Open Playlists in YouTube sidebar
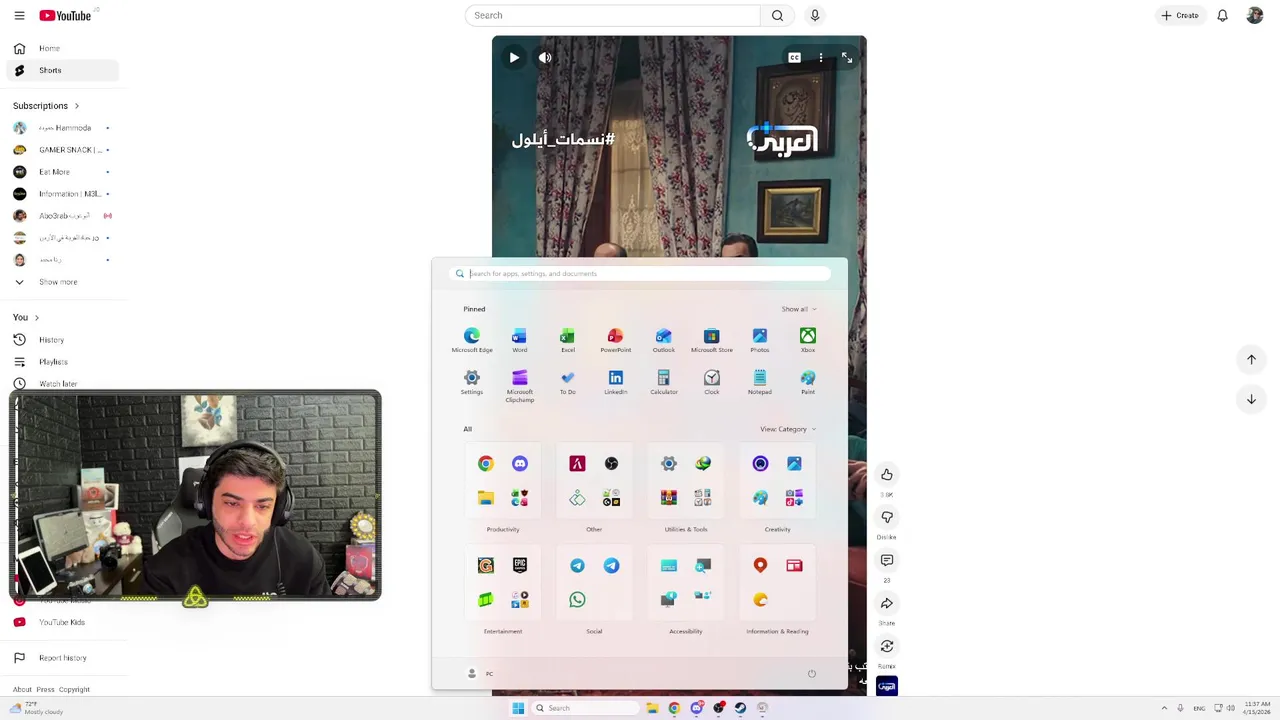Screen dimensions: 1280x720 point(62,362)
